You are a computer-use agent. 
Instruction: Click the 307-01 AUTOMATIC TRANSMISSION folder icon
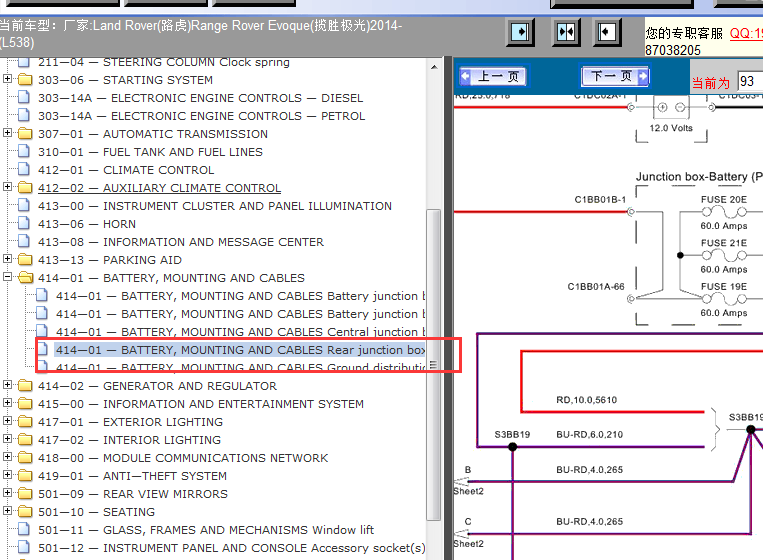coord(25,134)
